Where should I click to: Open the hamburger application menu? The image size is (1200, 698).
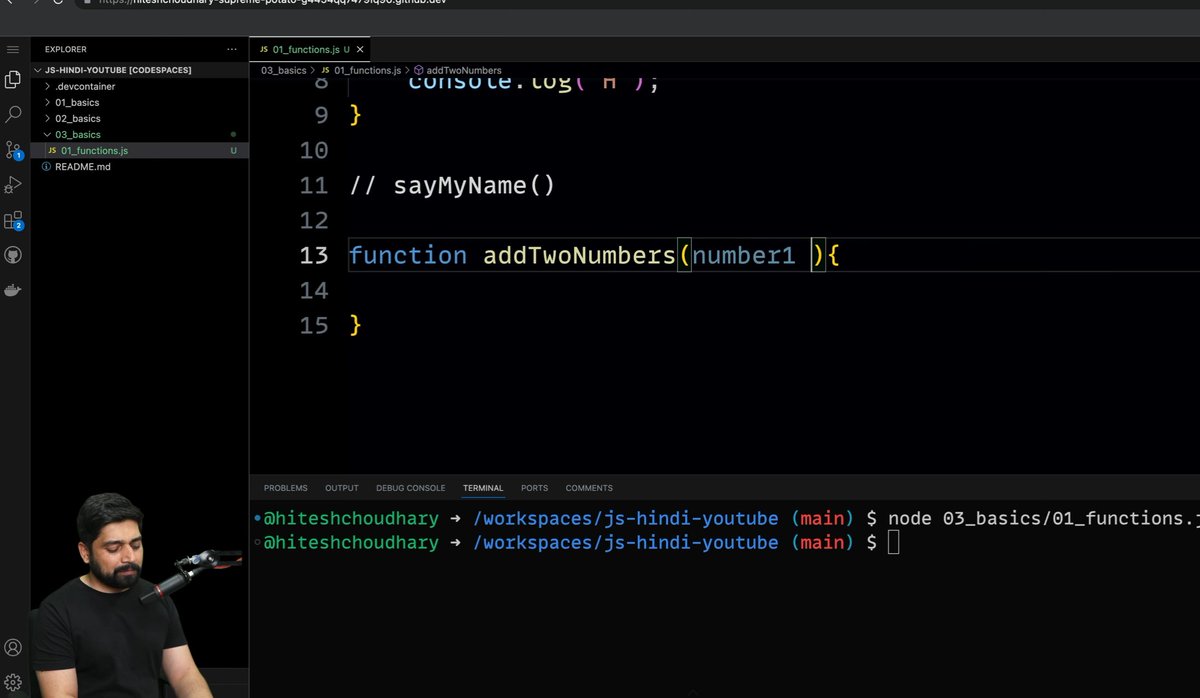13,49
